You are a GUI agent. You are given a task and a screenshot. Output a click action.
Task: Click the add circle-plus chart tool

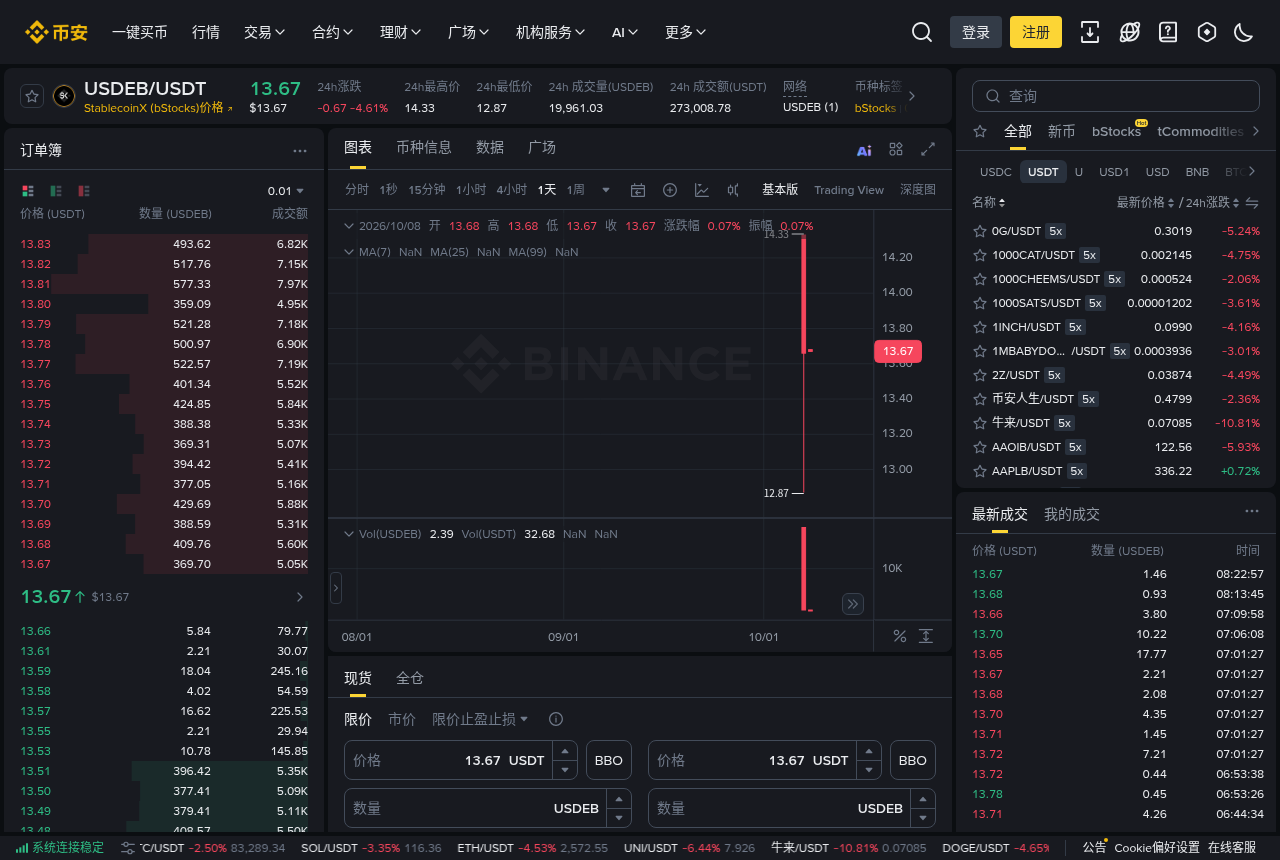coord(670,190)
